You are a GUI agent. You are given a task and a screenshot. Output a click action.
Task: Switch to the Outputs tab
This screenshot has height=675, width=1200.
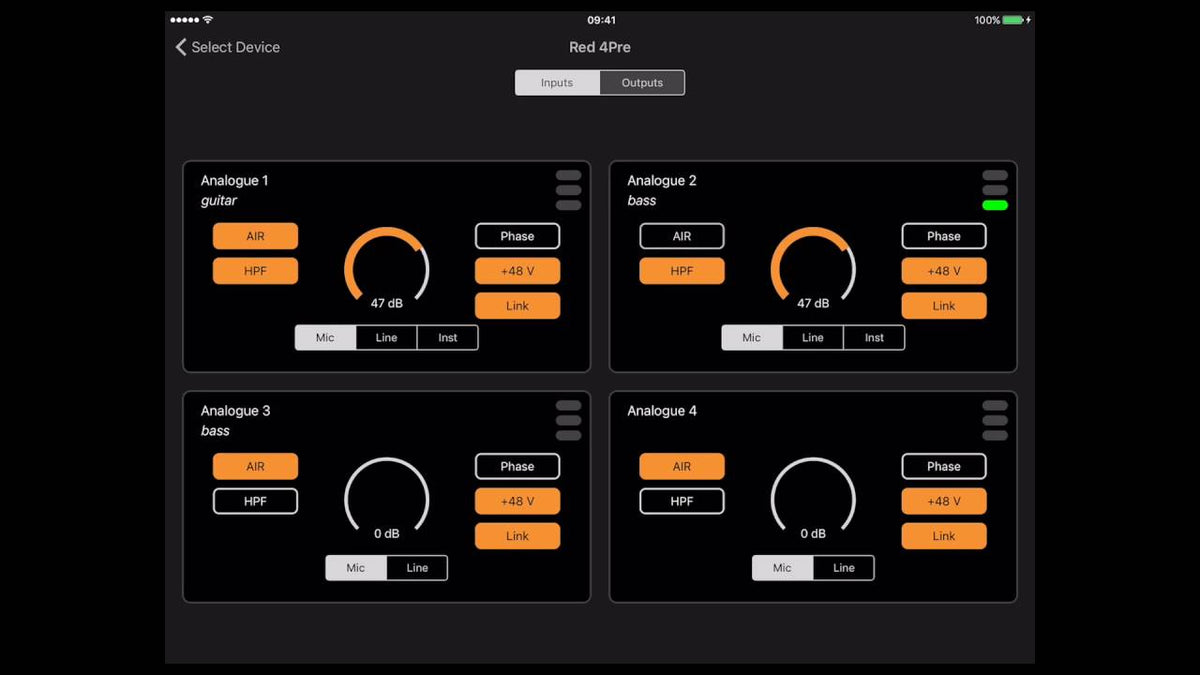(x=642, y=83)
